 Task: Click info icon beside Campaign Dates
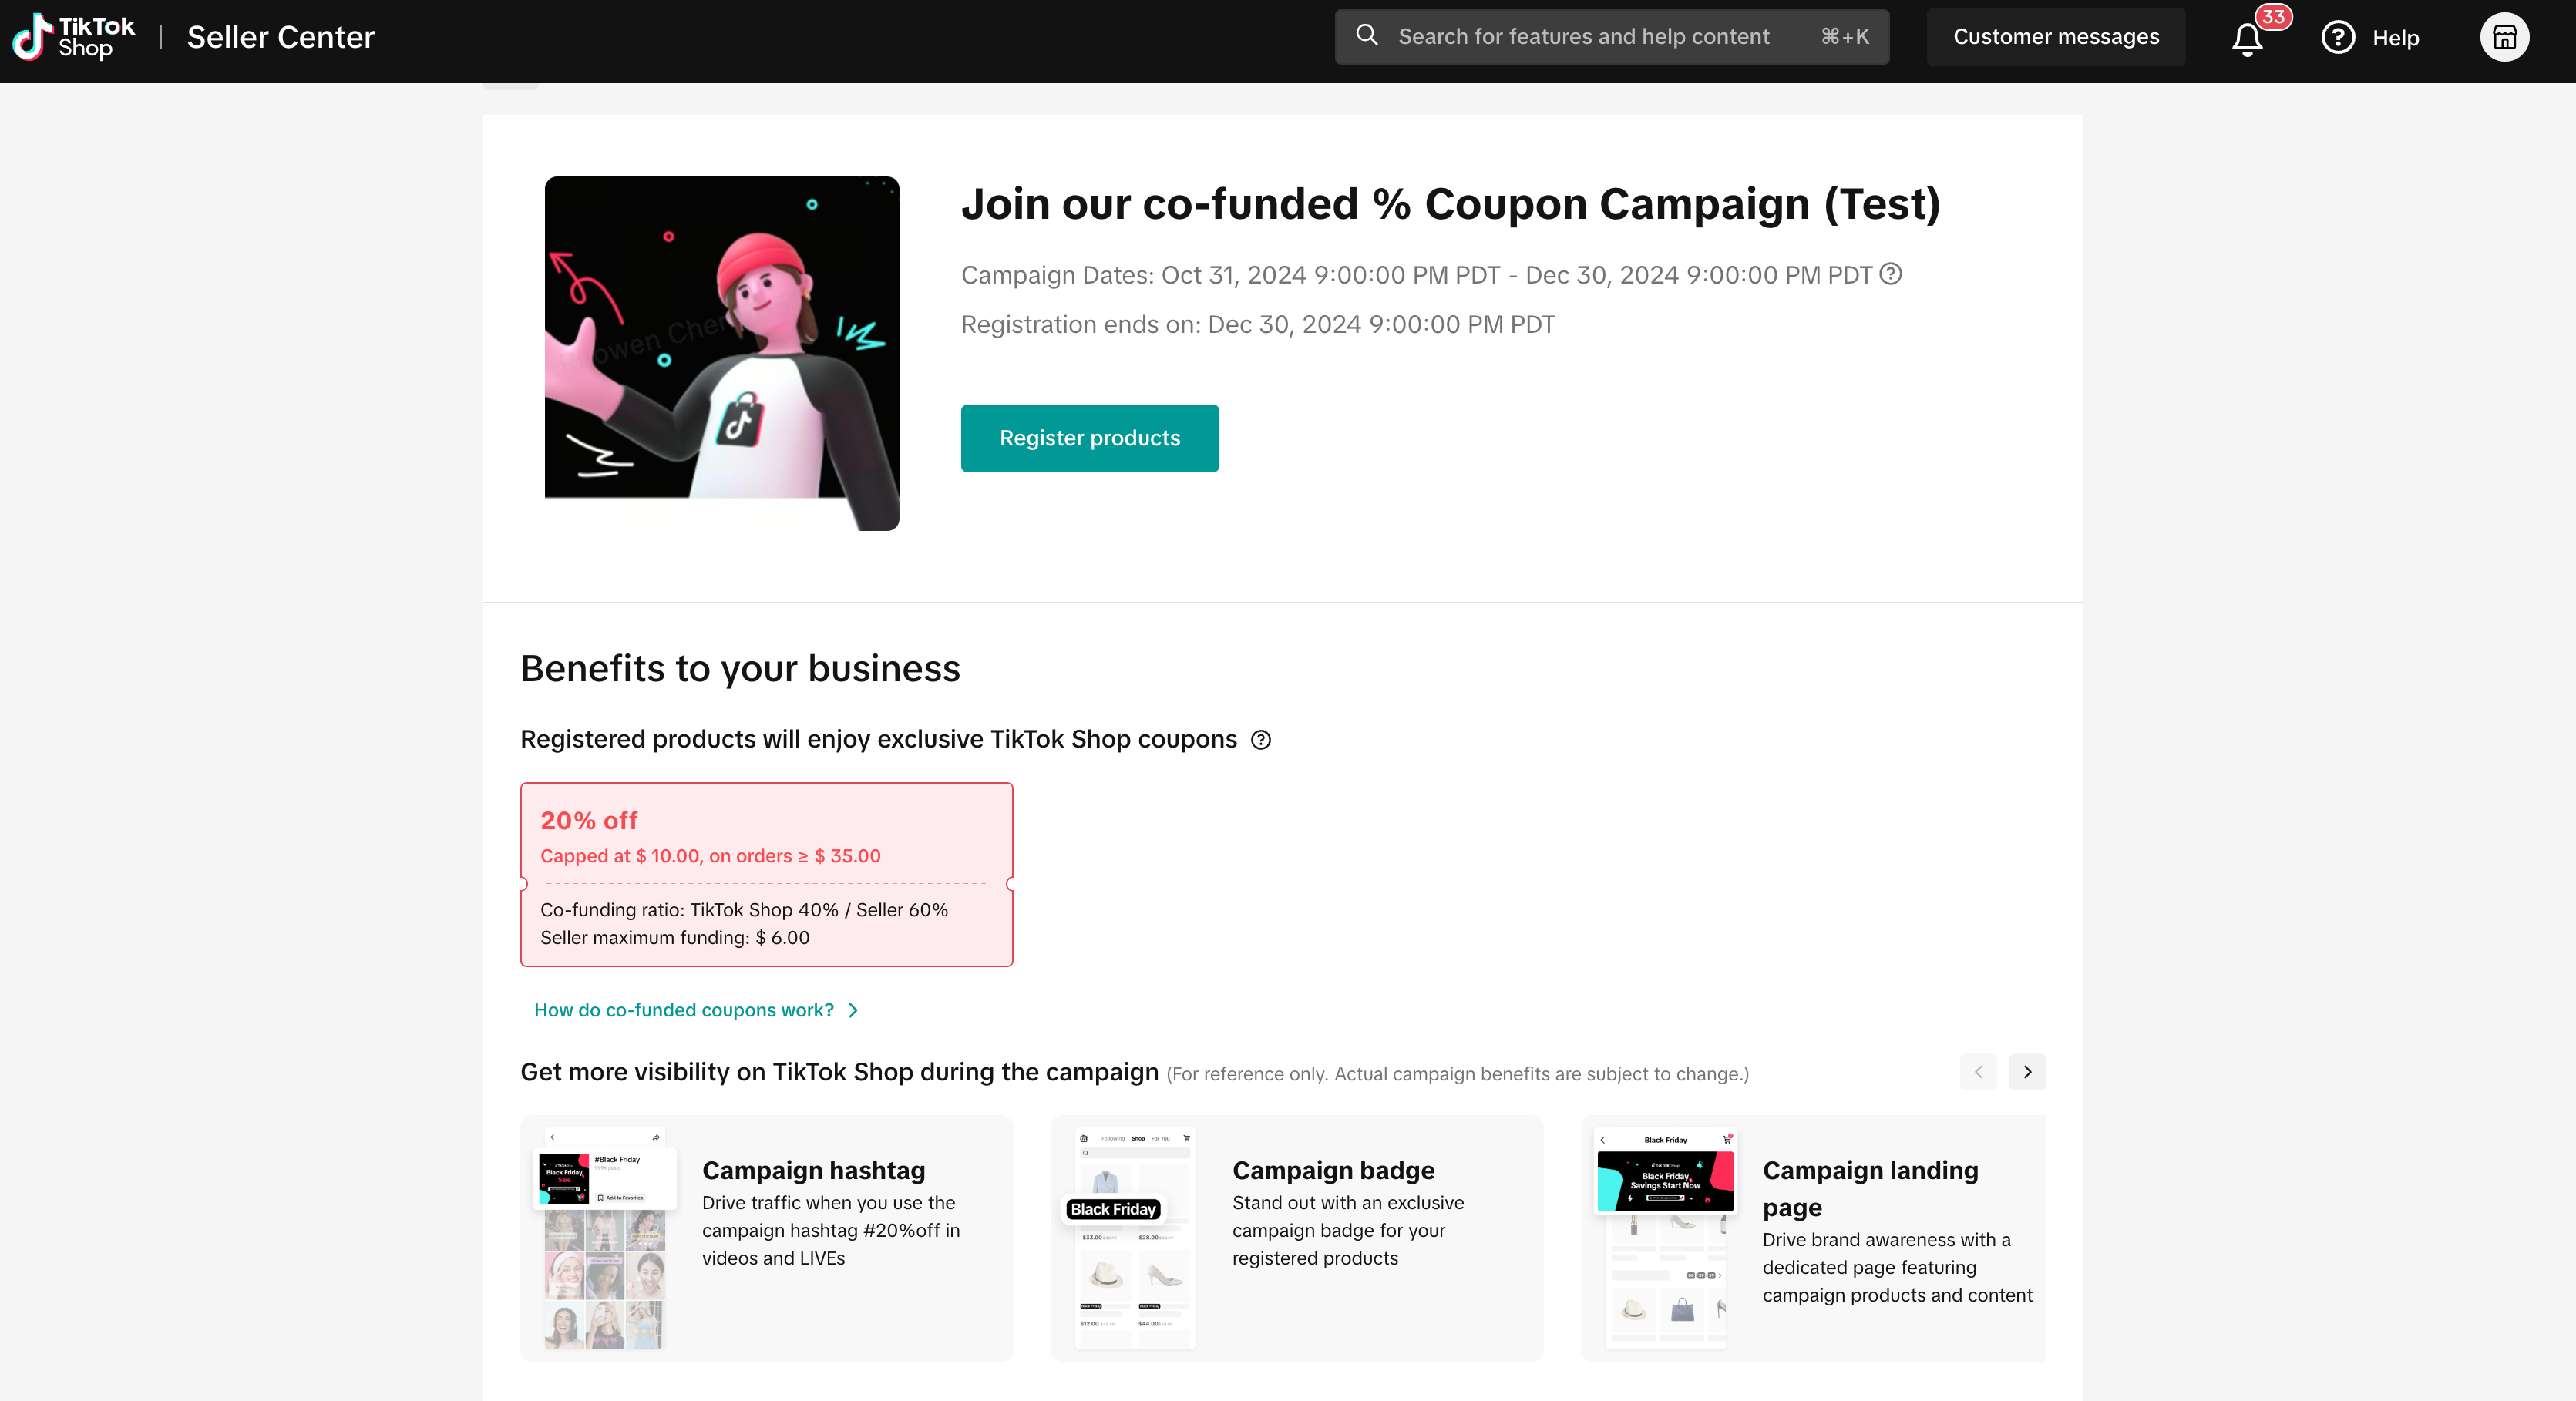[1890, 274]
